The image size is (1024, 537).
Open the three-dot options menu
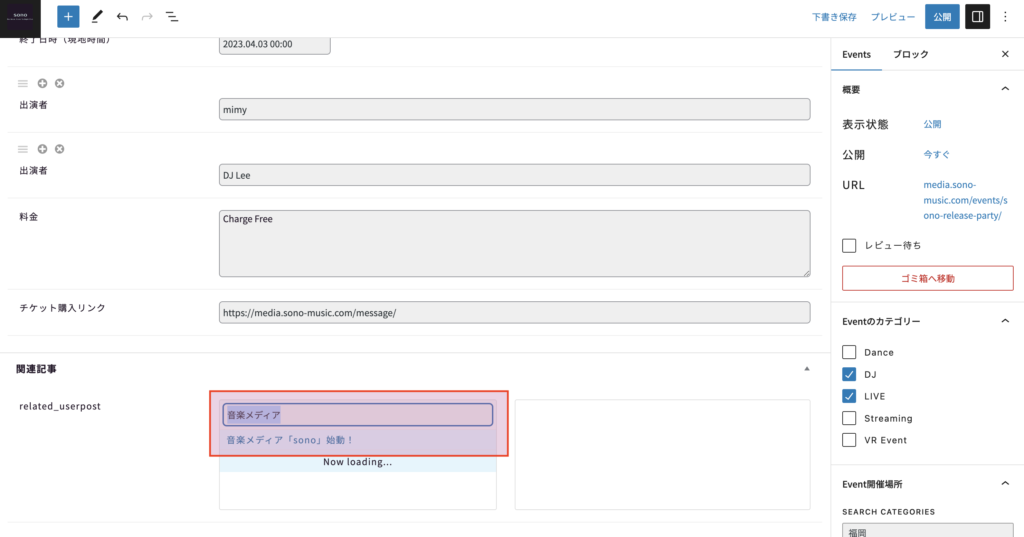1005,17
